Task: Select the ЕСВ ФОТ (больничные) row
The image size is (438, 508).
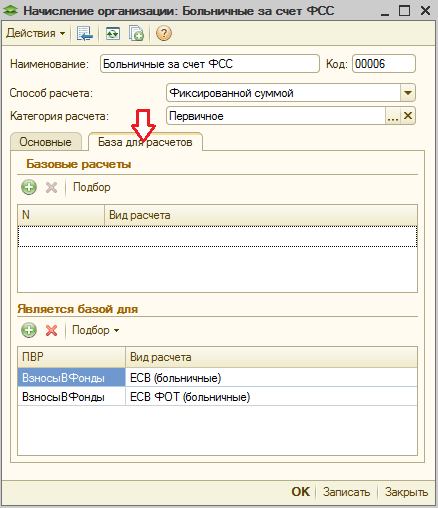Action: click(217, 397)
